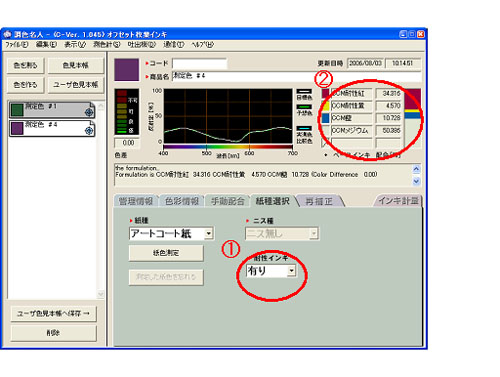Click the 目標色 white line legend icon
This screenshot has height=377, width=500.
click(x=304, y=91)
